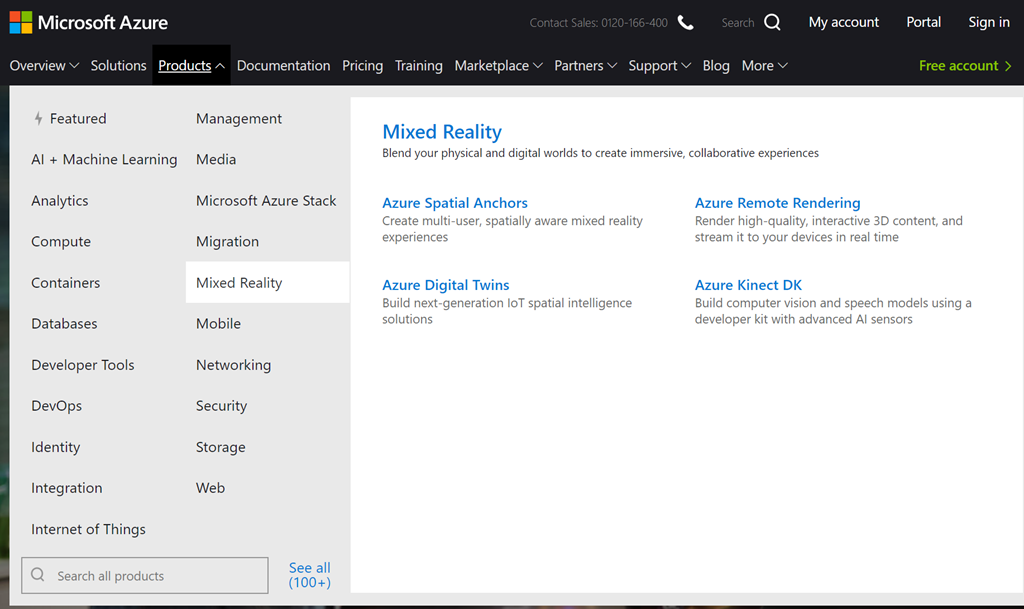Select Internet of Things category
Image resolution: width=1024 pixels, height=609 pixels.
(88, 529)
